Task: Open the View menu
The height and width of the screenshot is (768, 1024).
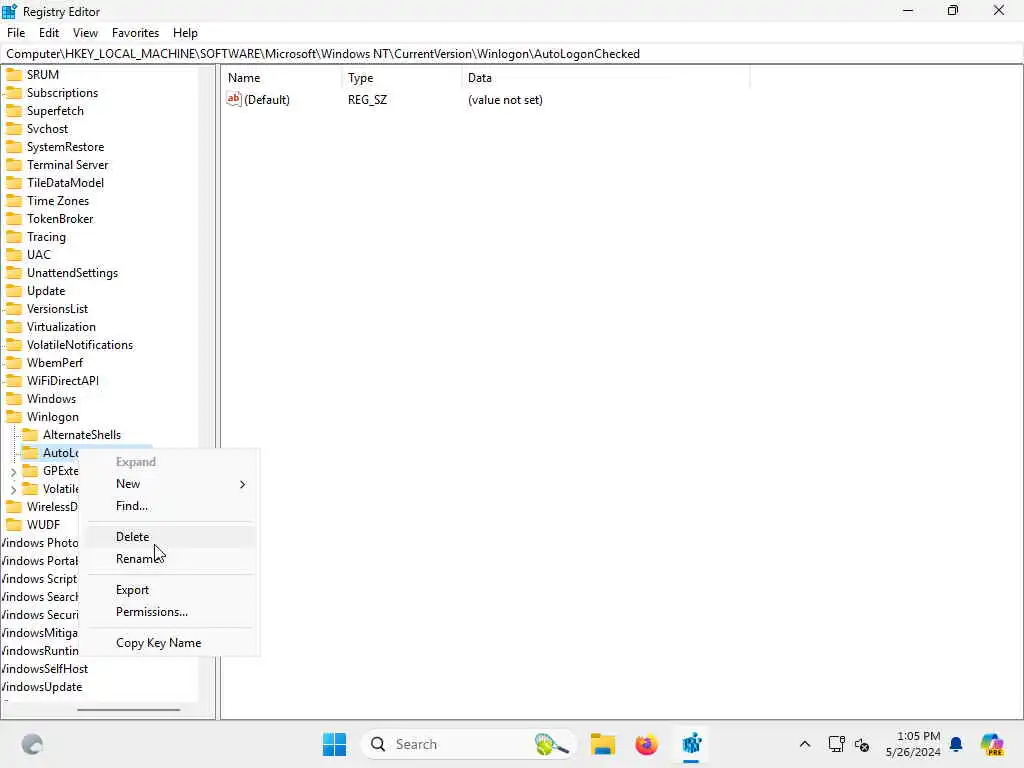Action: click(x=85, y=33)
